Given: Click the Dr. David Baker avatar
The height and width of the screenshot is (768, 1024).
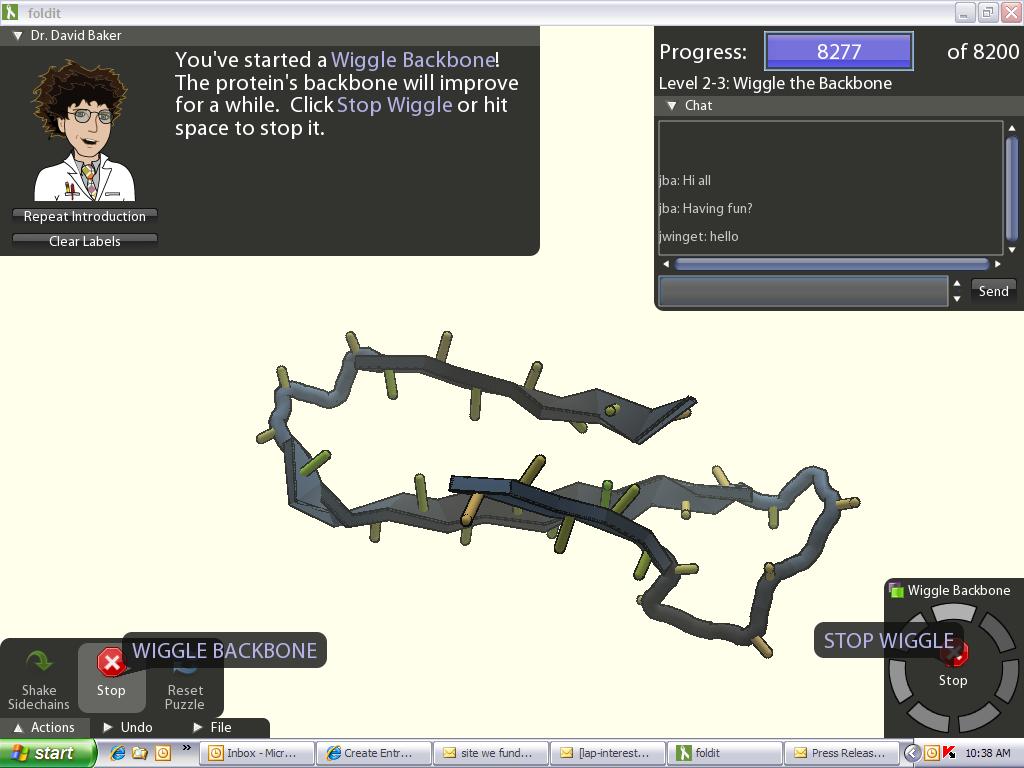Looking at the screenshot, I should (83, 131).
